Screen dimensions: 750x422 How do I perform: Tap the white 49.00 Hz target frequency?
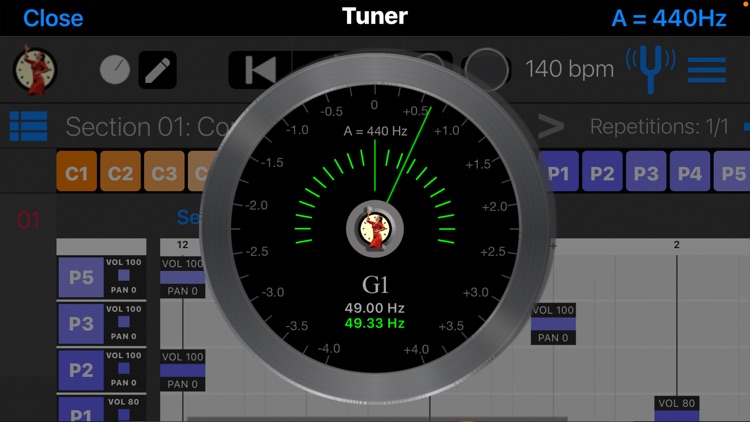click(x=375, y=308)
